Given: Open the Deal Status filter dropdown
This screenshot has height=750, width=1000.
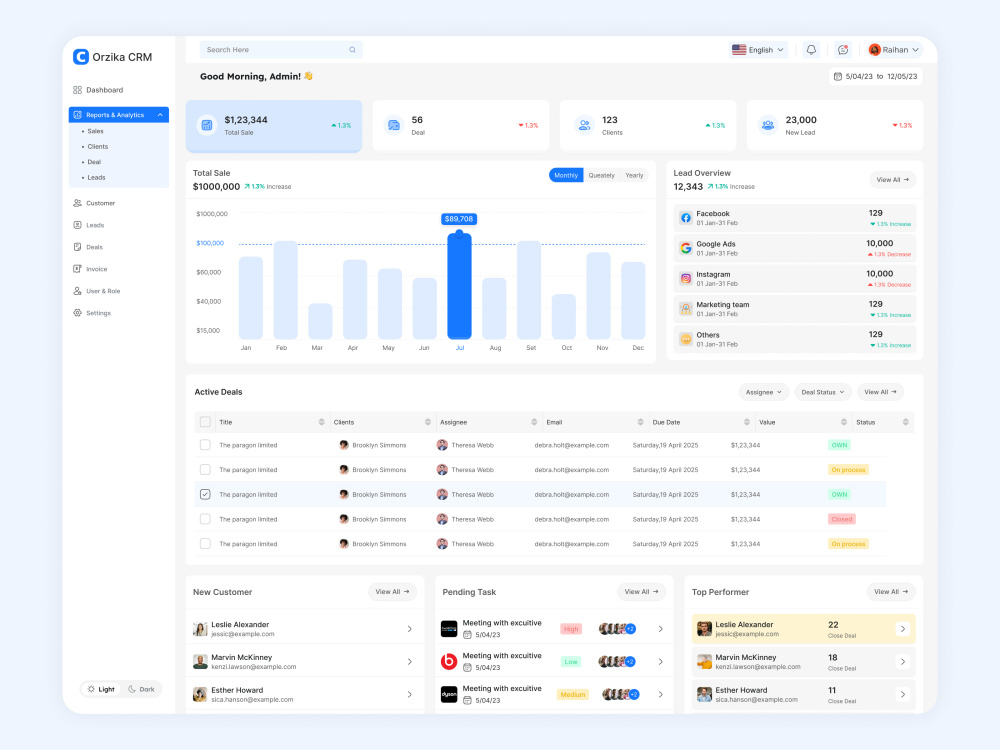Looking at the screenshot, I should click(823, 392).
